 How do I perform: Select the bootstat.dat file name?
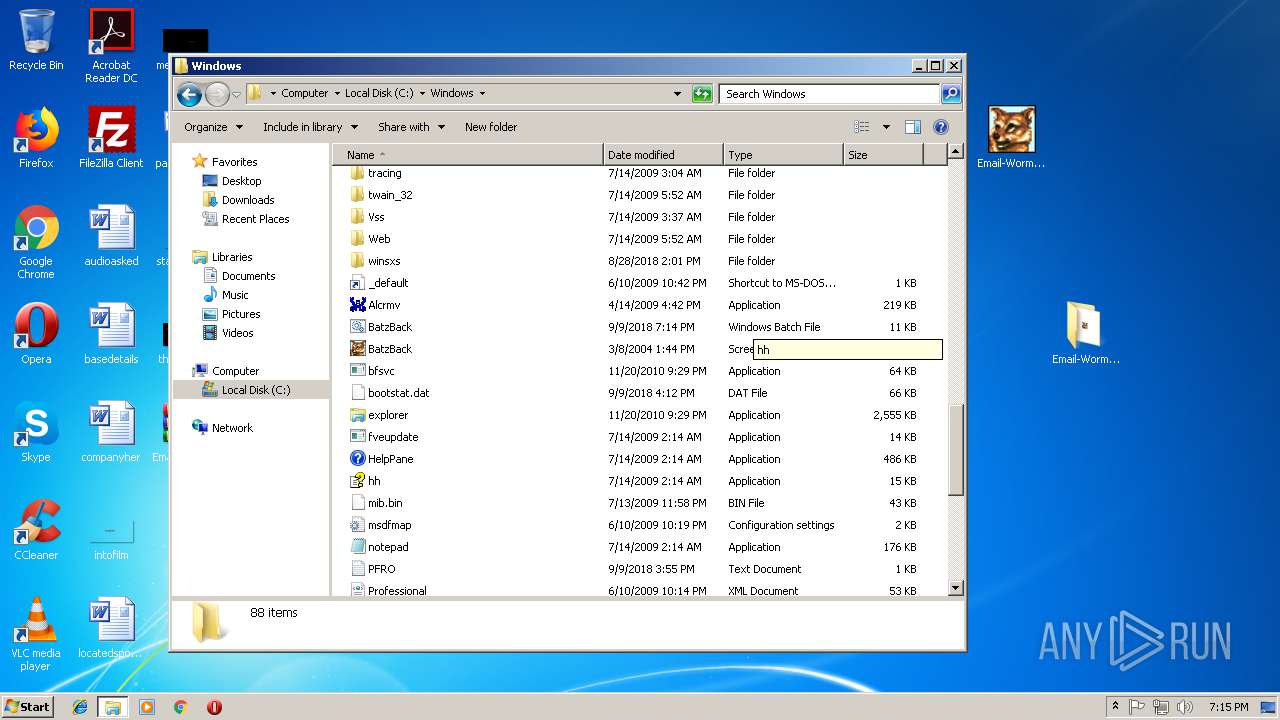[398, 393]
